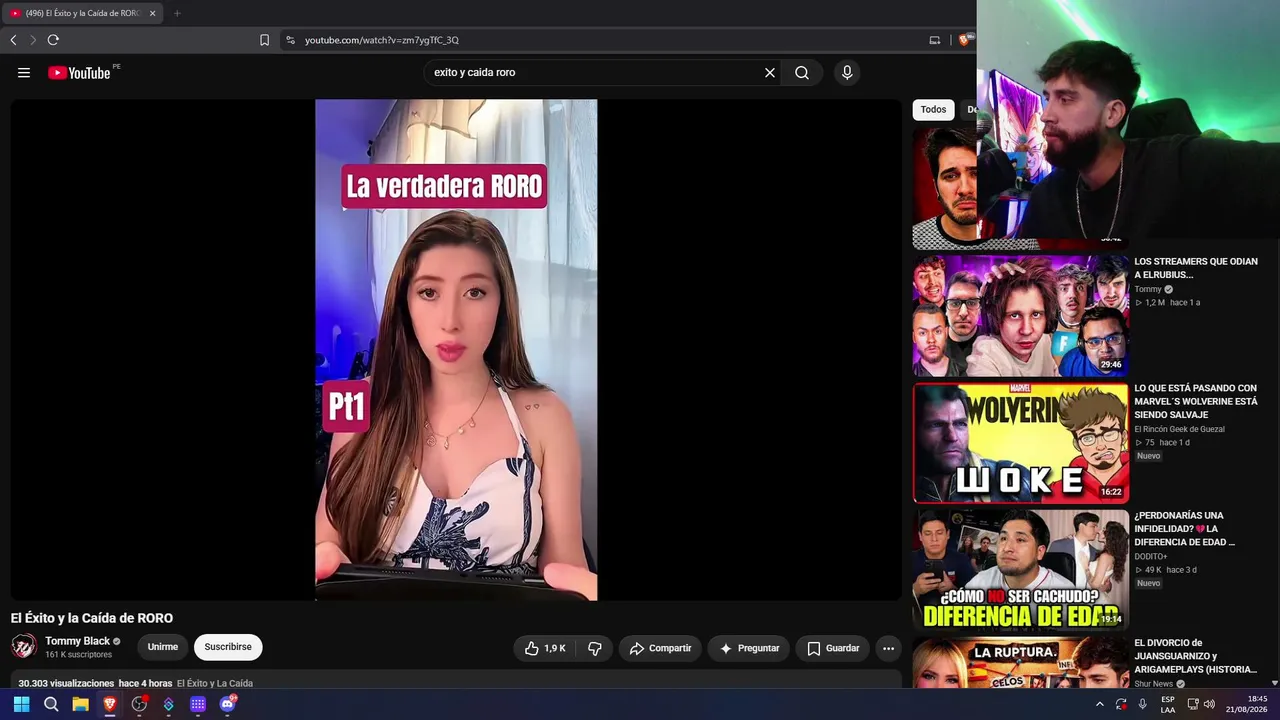Click the 161 K suscriptores count
This screenshot has height=720, width=1280.
(x=78, y=655)
